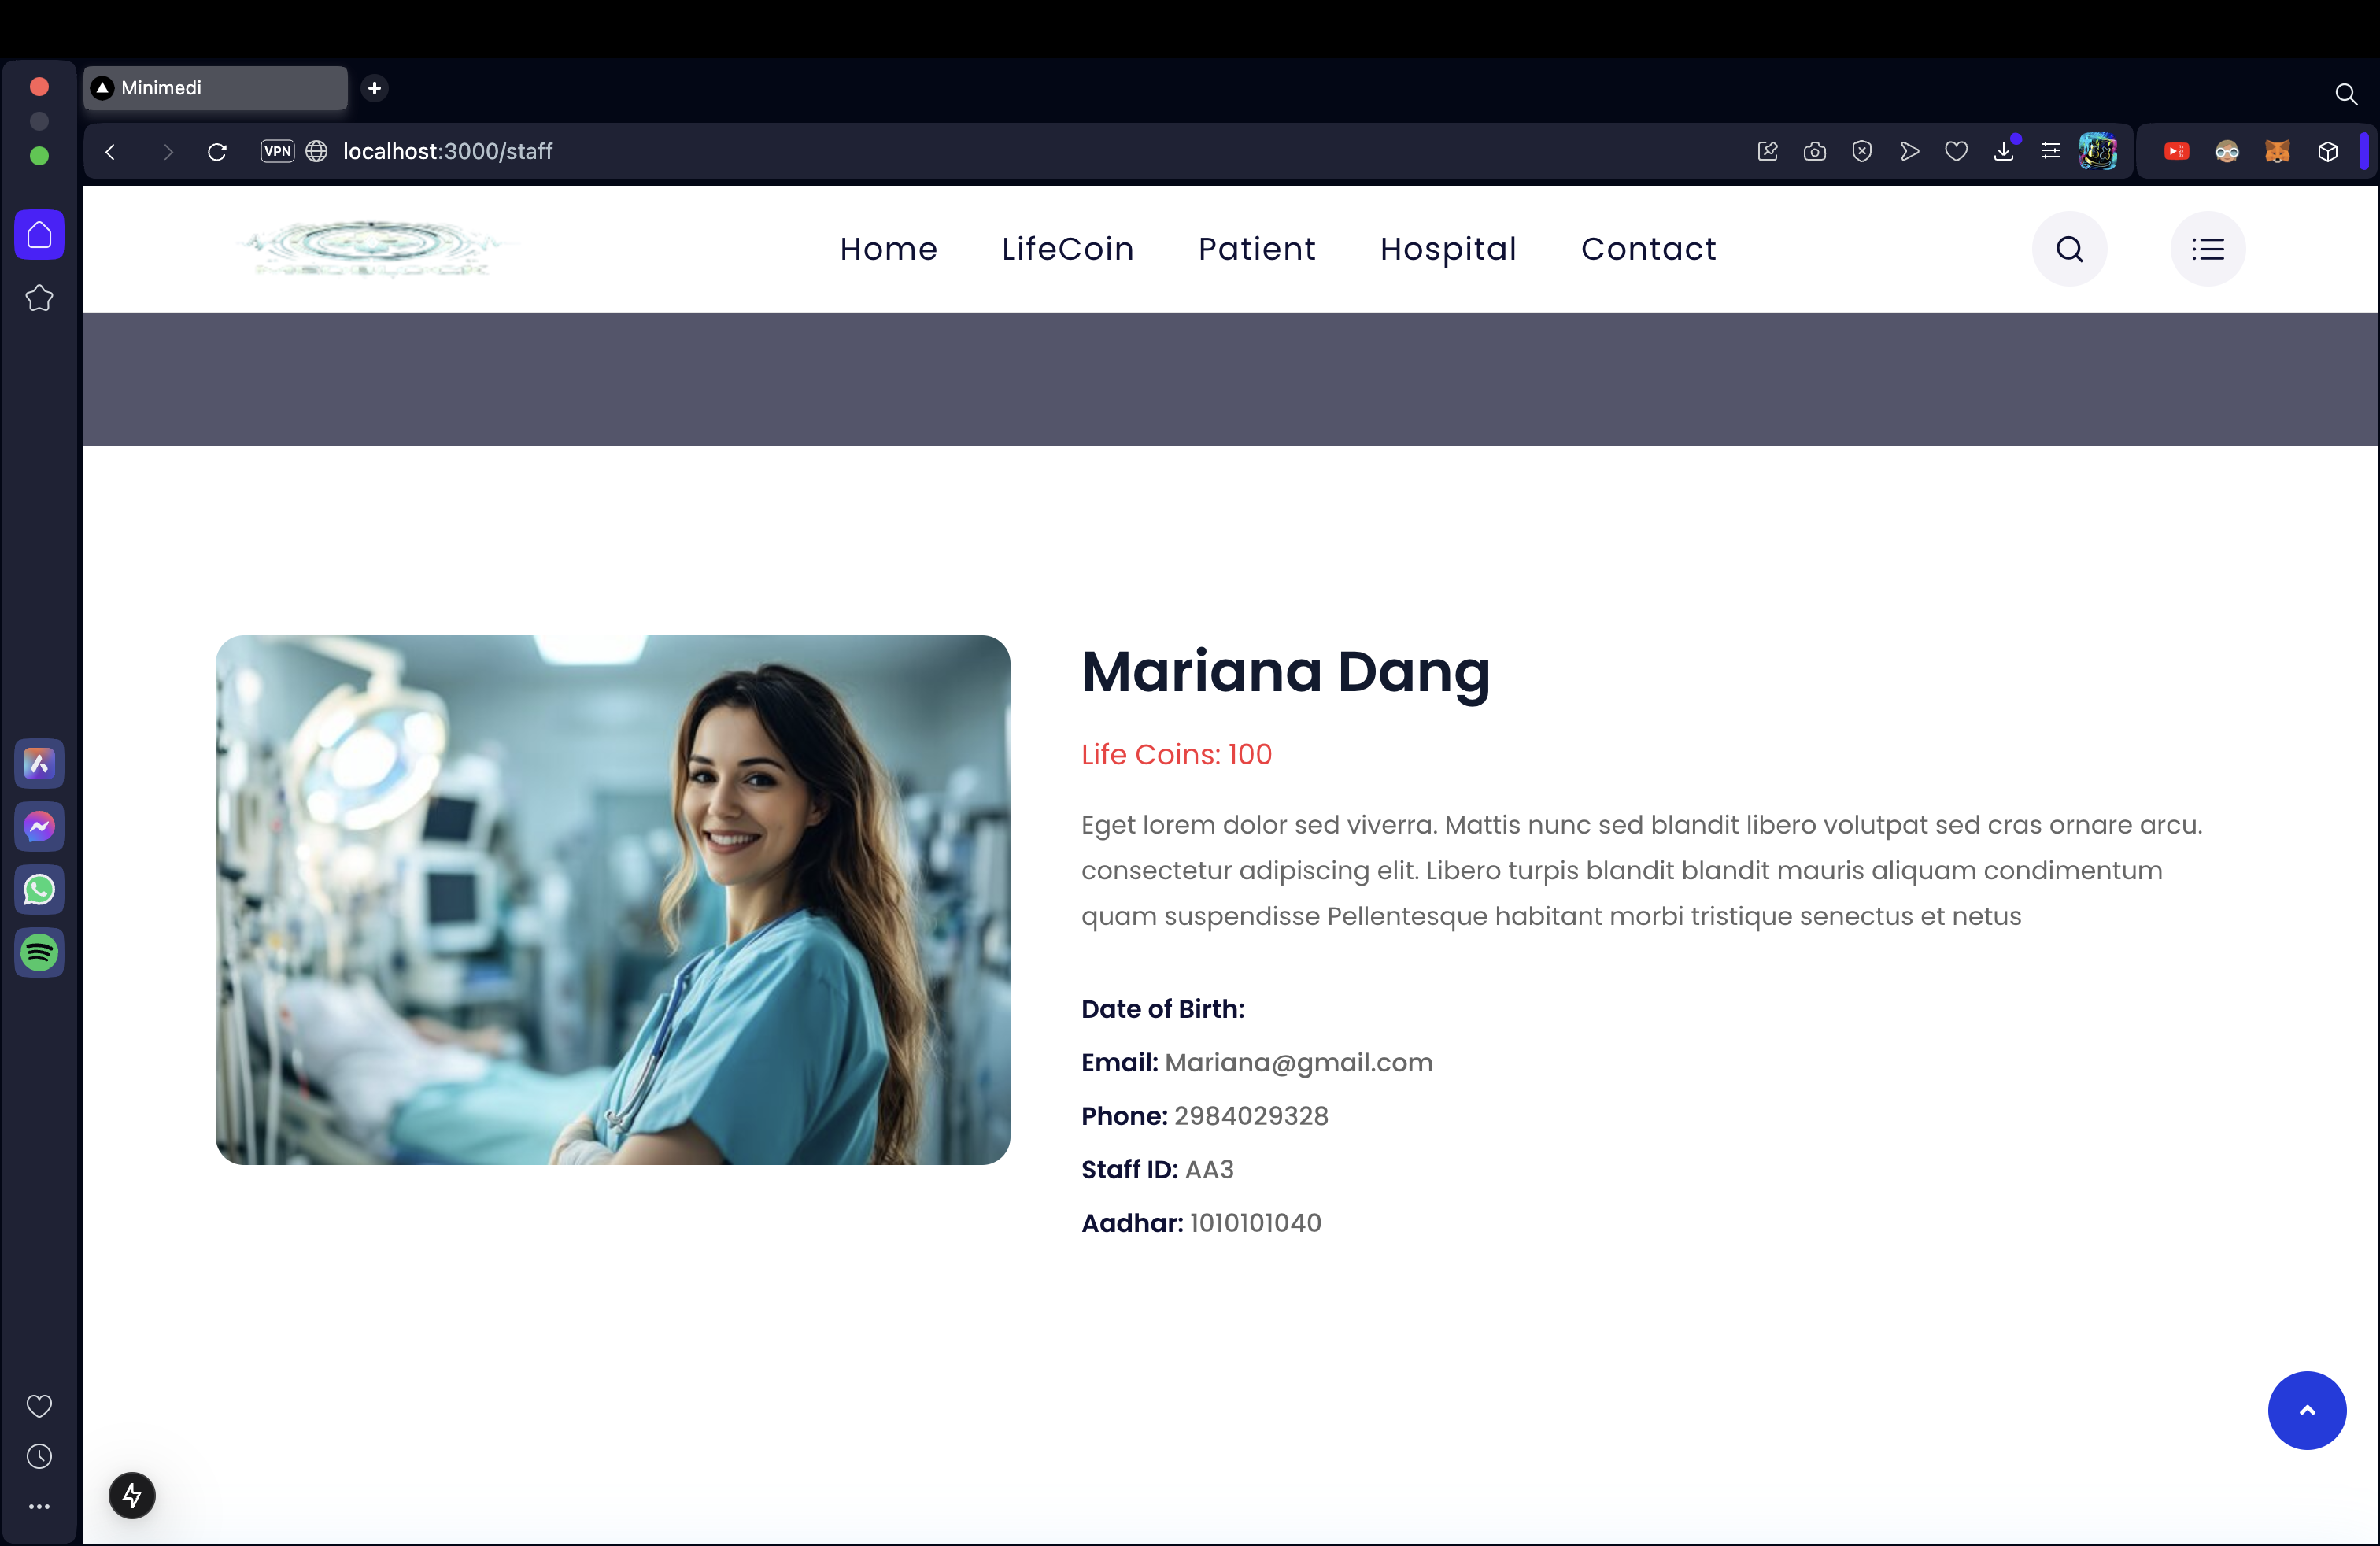Click the blue scroll-to-top arrow button
This screenshot has width=2380, height=1546.
(2306, 1410)
